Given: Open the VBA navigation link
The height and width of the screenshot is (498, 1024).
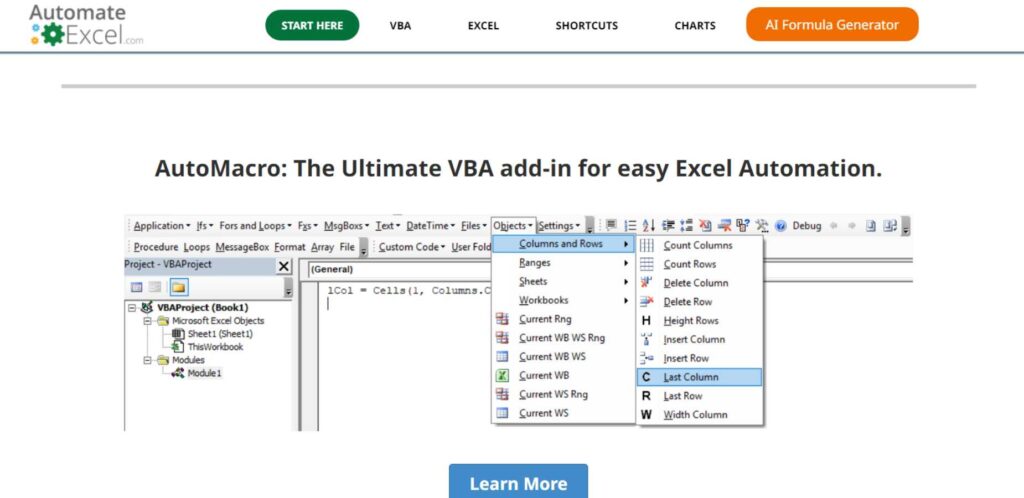Looking at the screenshot, I should [x=400, y=26].
